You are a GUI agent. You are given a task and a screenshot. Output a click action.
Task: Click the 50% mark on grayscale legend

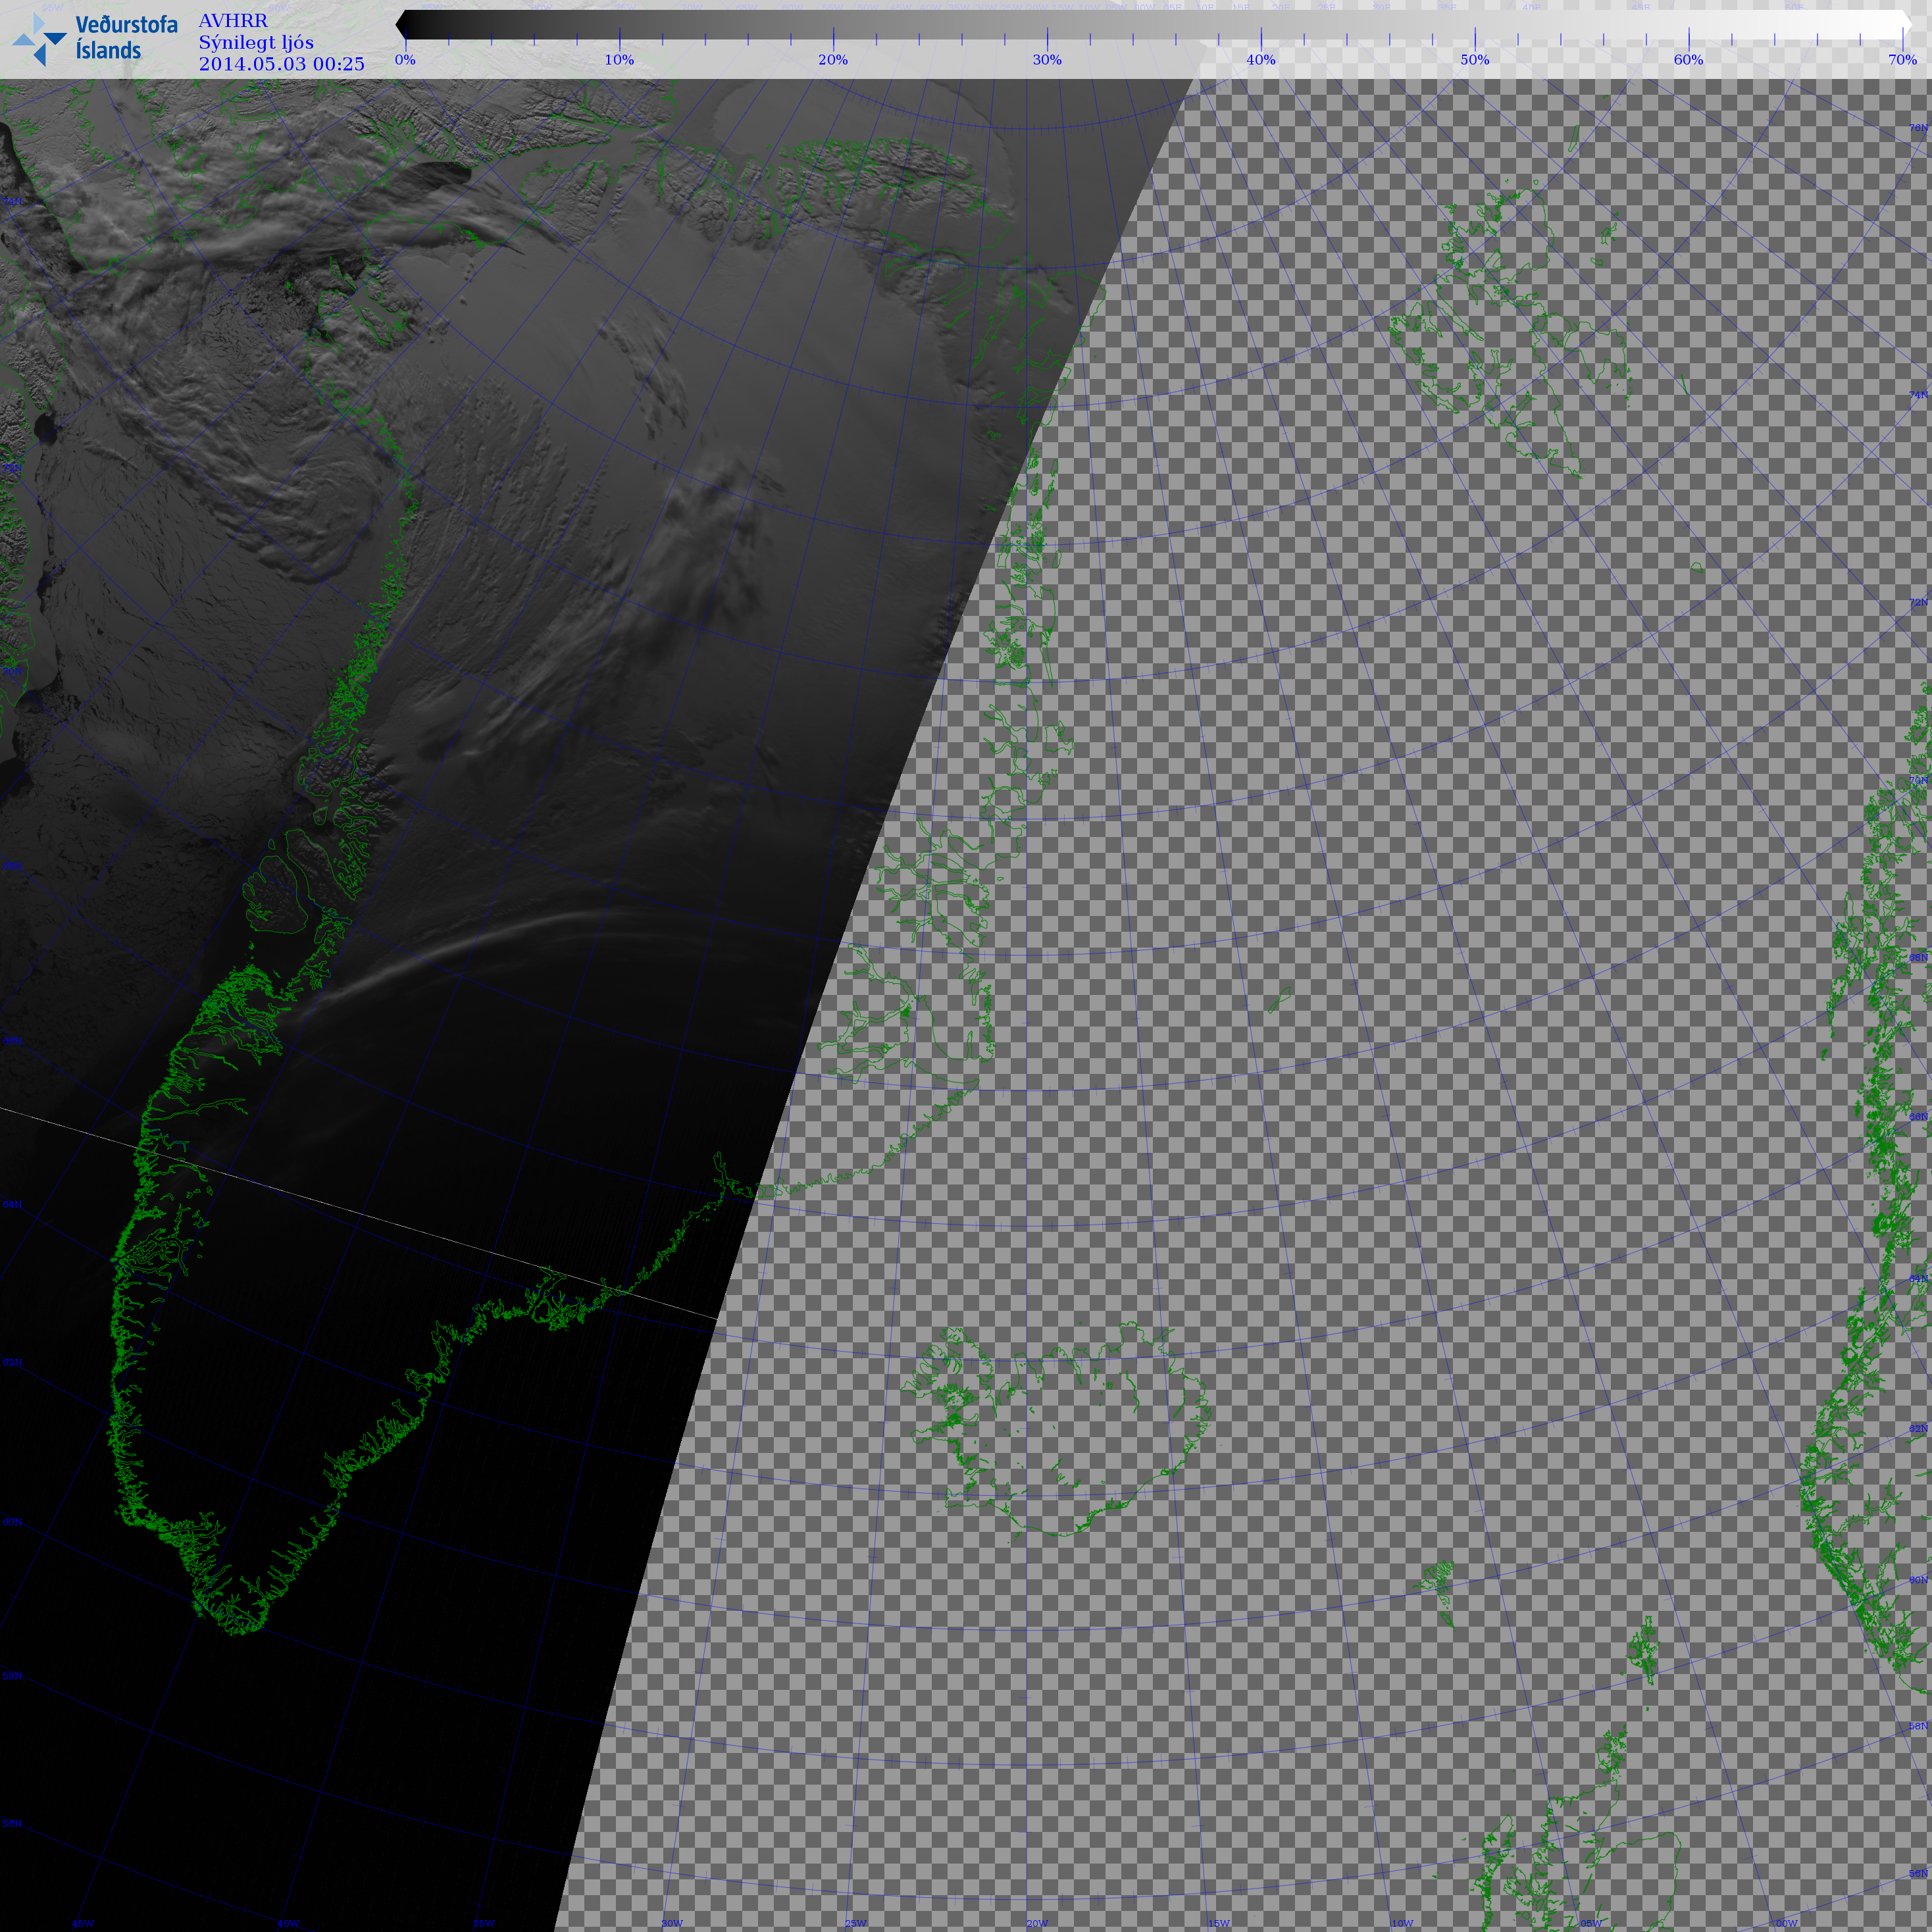pyautogui.click(x=1474, y=60)
